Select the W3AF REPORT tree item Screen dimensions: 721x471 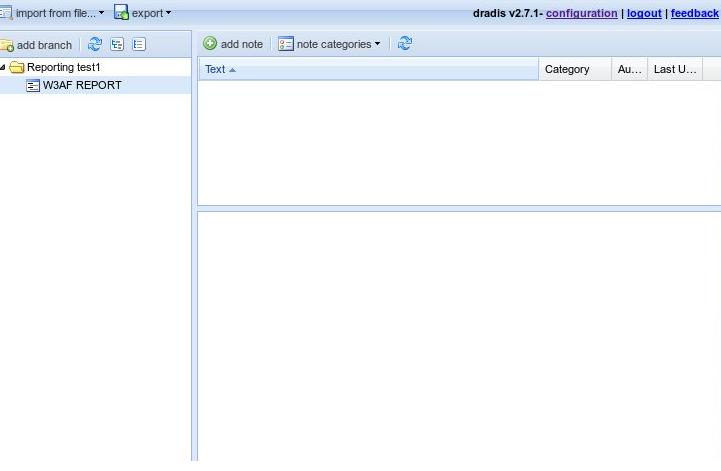point(82,86)
